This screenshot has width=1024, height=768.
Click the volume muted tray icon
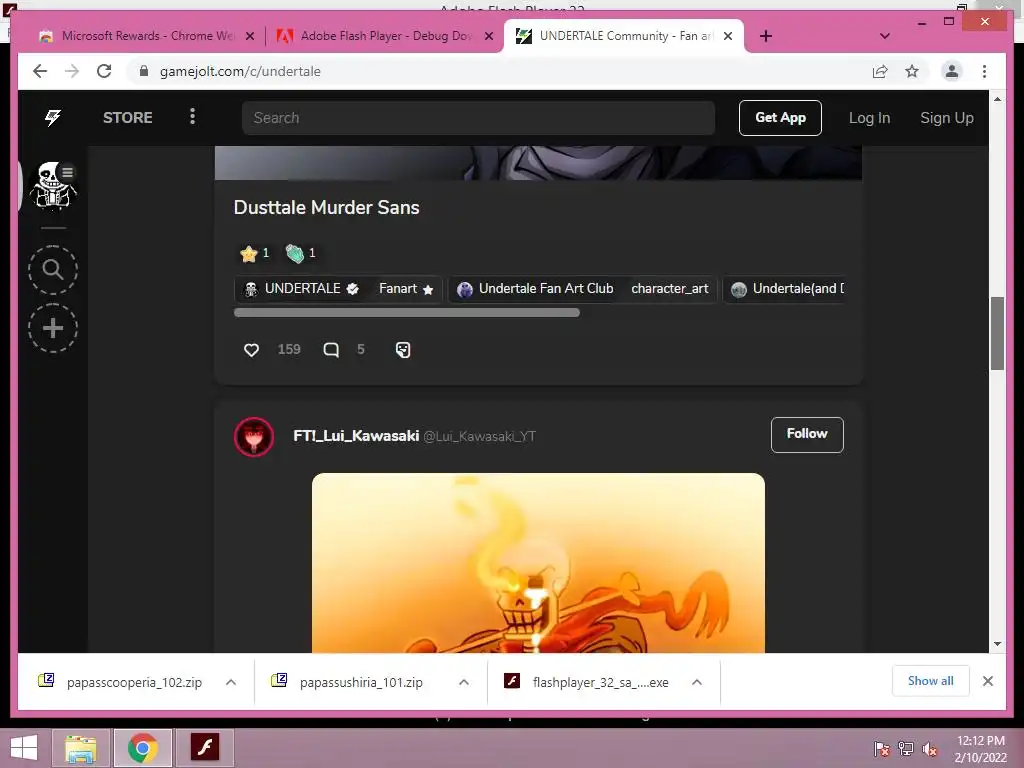pos(930,749)
